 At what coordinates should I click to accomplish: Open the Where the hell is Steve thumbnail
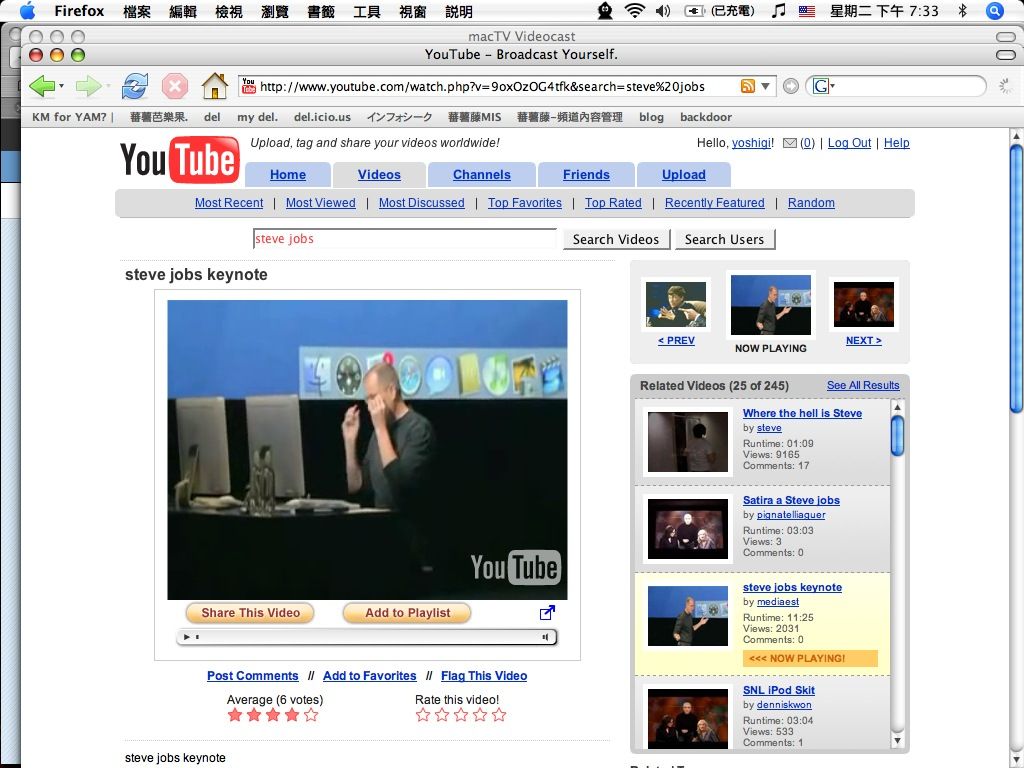point(688,441)
